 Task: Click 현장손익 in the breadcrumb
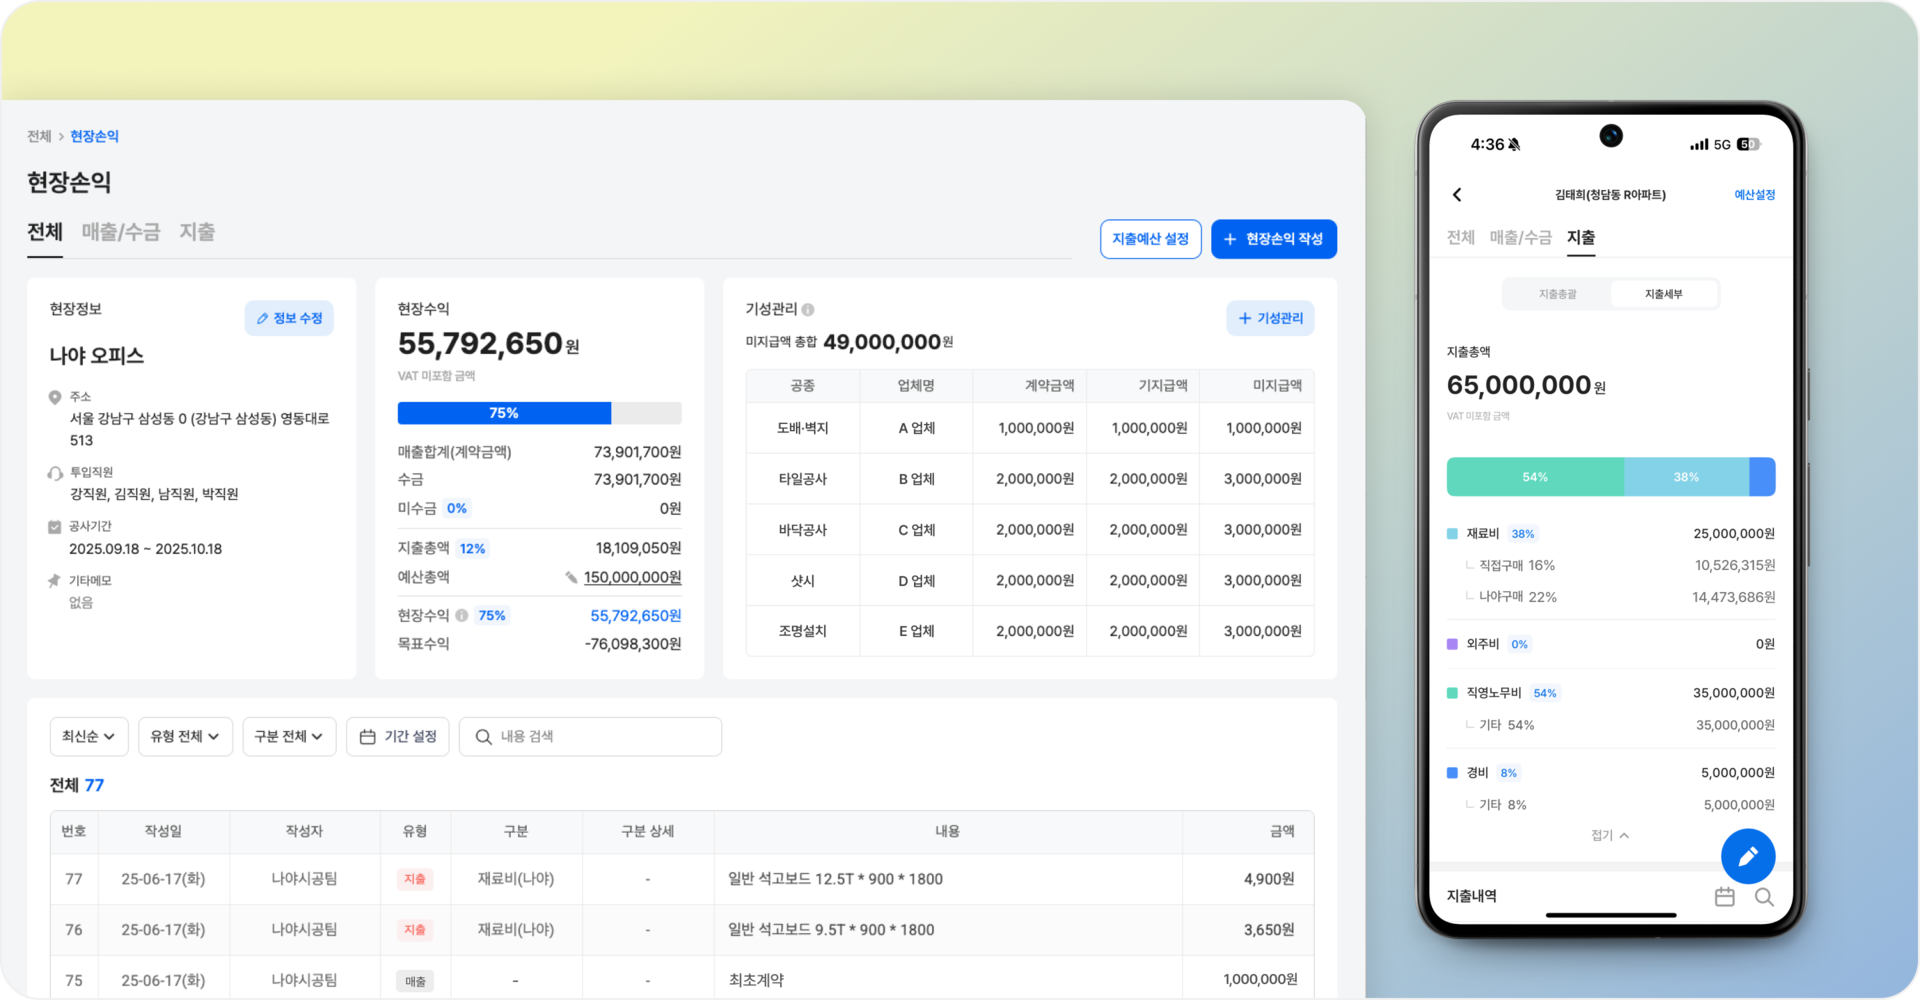(94, 136)
